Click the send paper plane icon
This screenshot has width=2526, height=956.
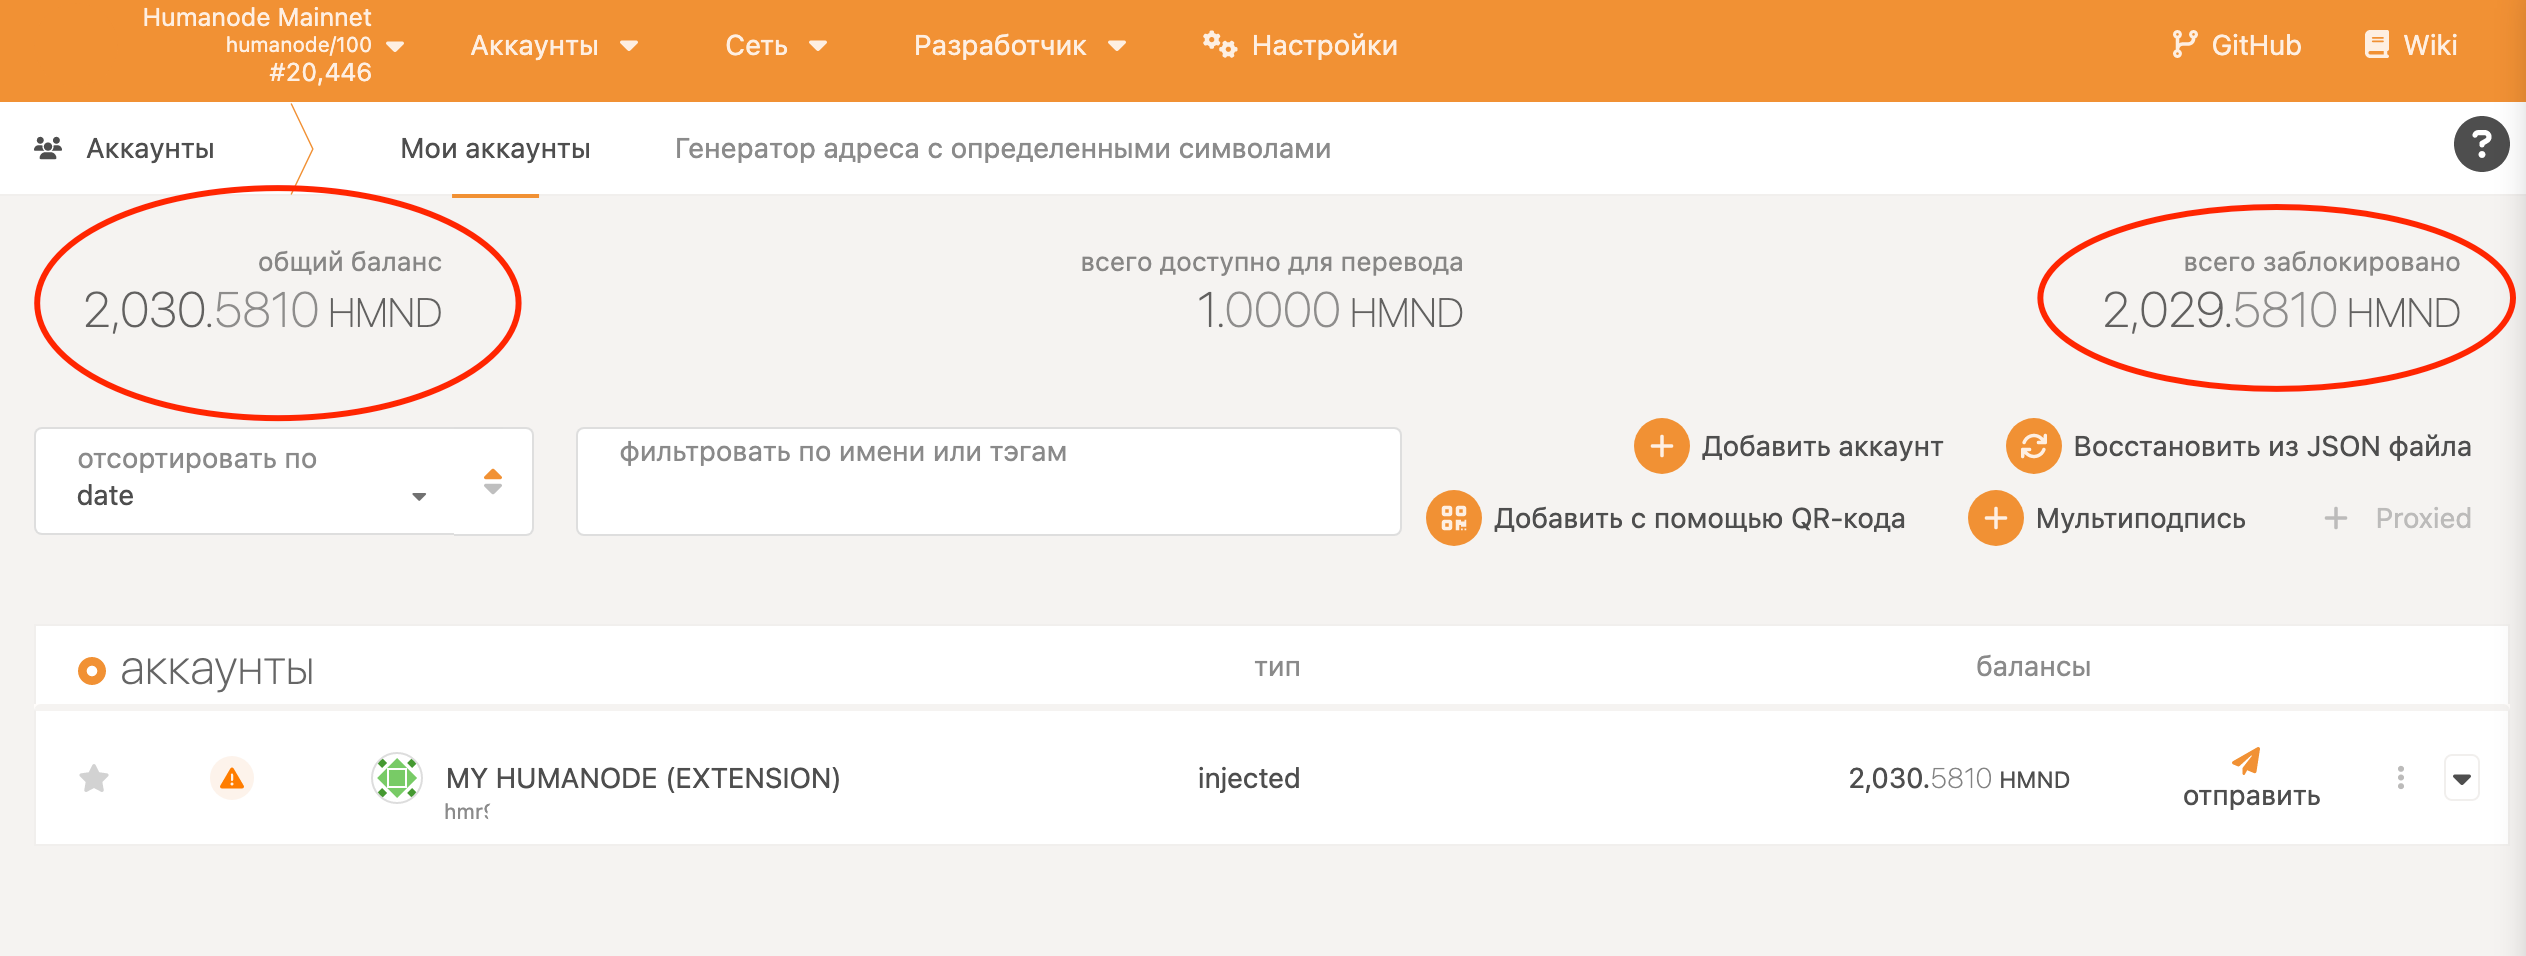tap(2246, 760)
